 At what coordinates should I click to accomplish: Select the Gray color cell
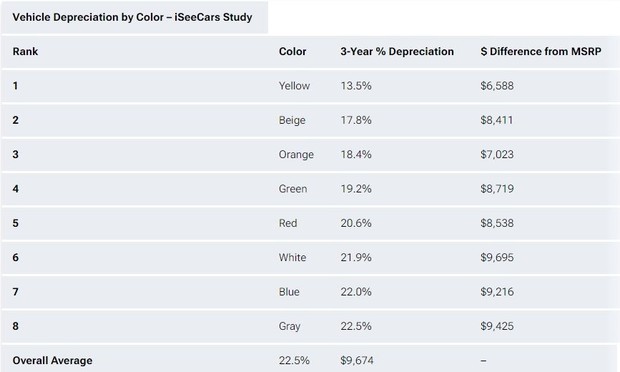[x=289, y=326]
